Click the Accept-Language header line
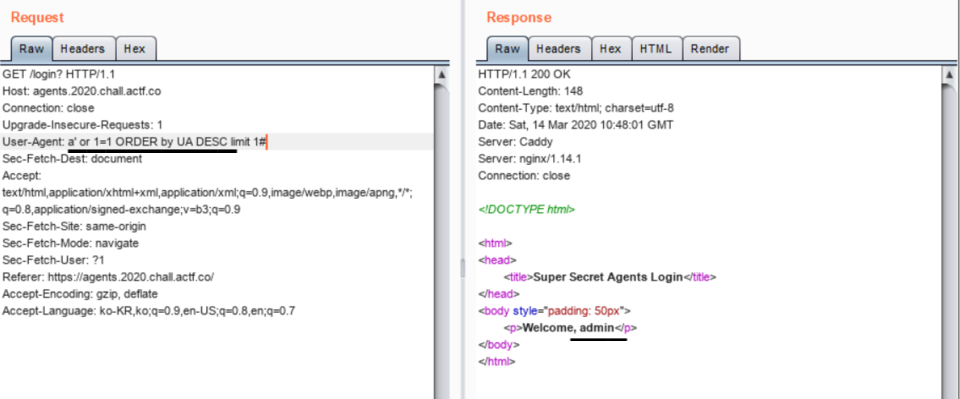Screen dimensions: 960x399 tap(149, 310)
